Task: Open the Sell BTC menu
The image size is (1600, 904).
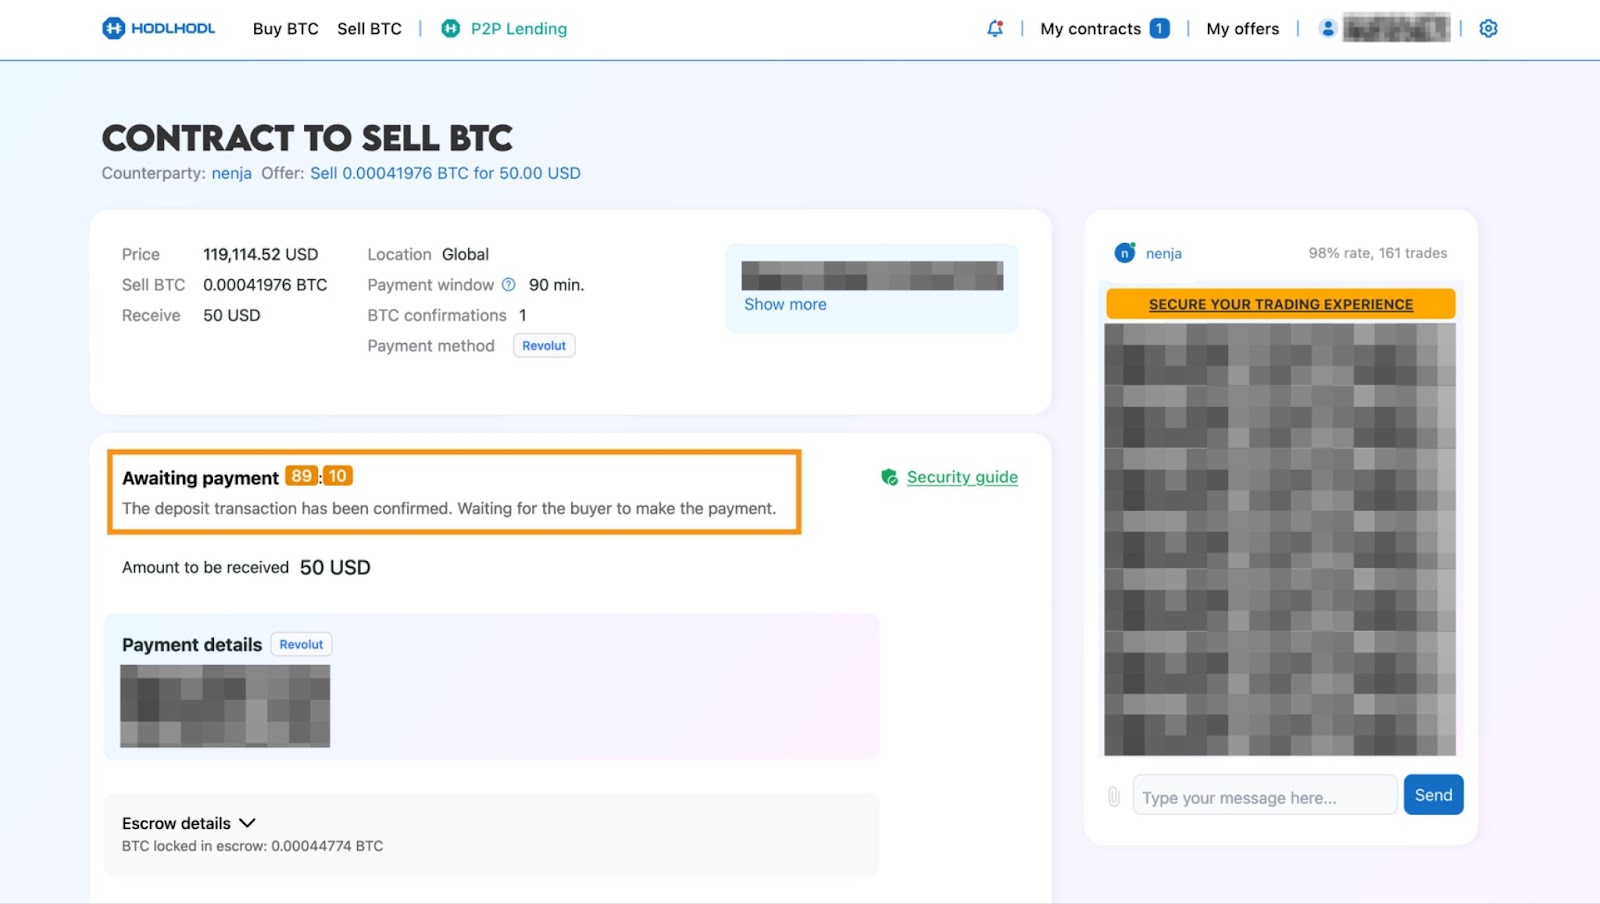Action: point(369,29)
